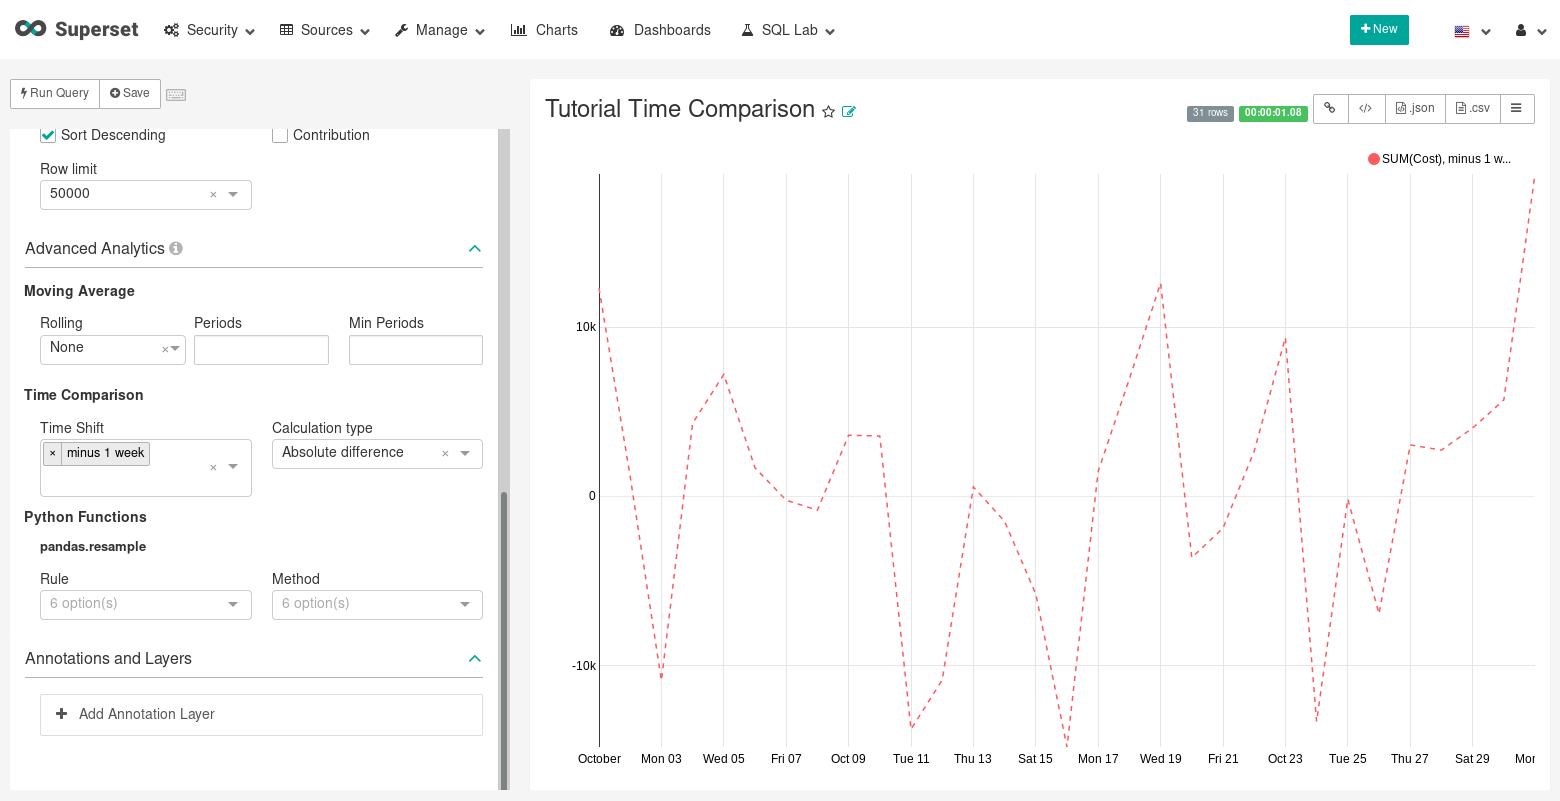Click the short link icon
Viewport: 1560px width, 801px height.
point(1330,109)
